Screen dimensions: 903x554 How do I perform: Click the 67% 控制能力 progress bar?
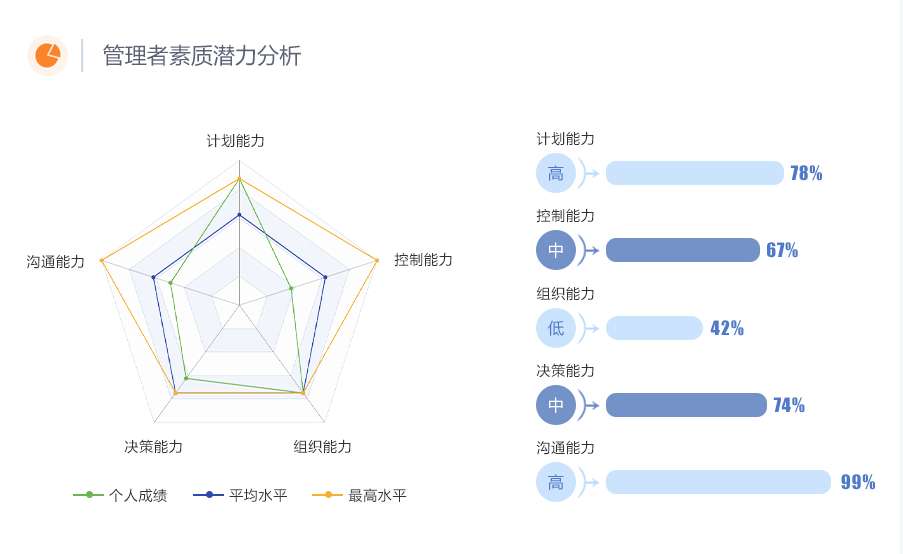(682, 250)
